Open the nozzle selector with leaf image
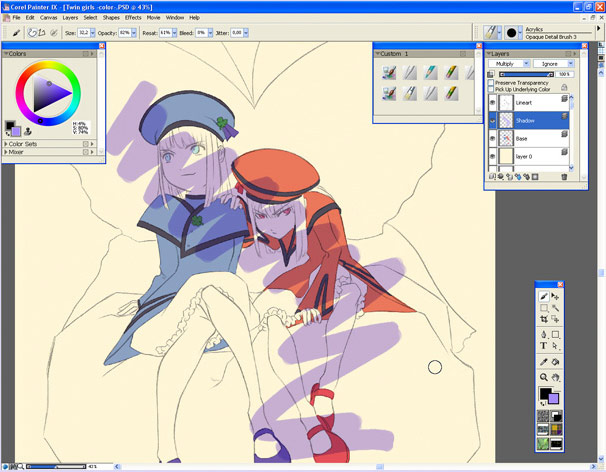The width and height of the screenshot is (606, 472). point(543,443)
